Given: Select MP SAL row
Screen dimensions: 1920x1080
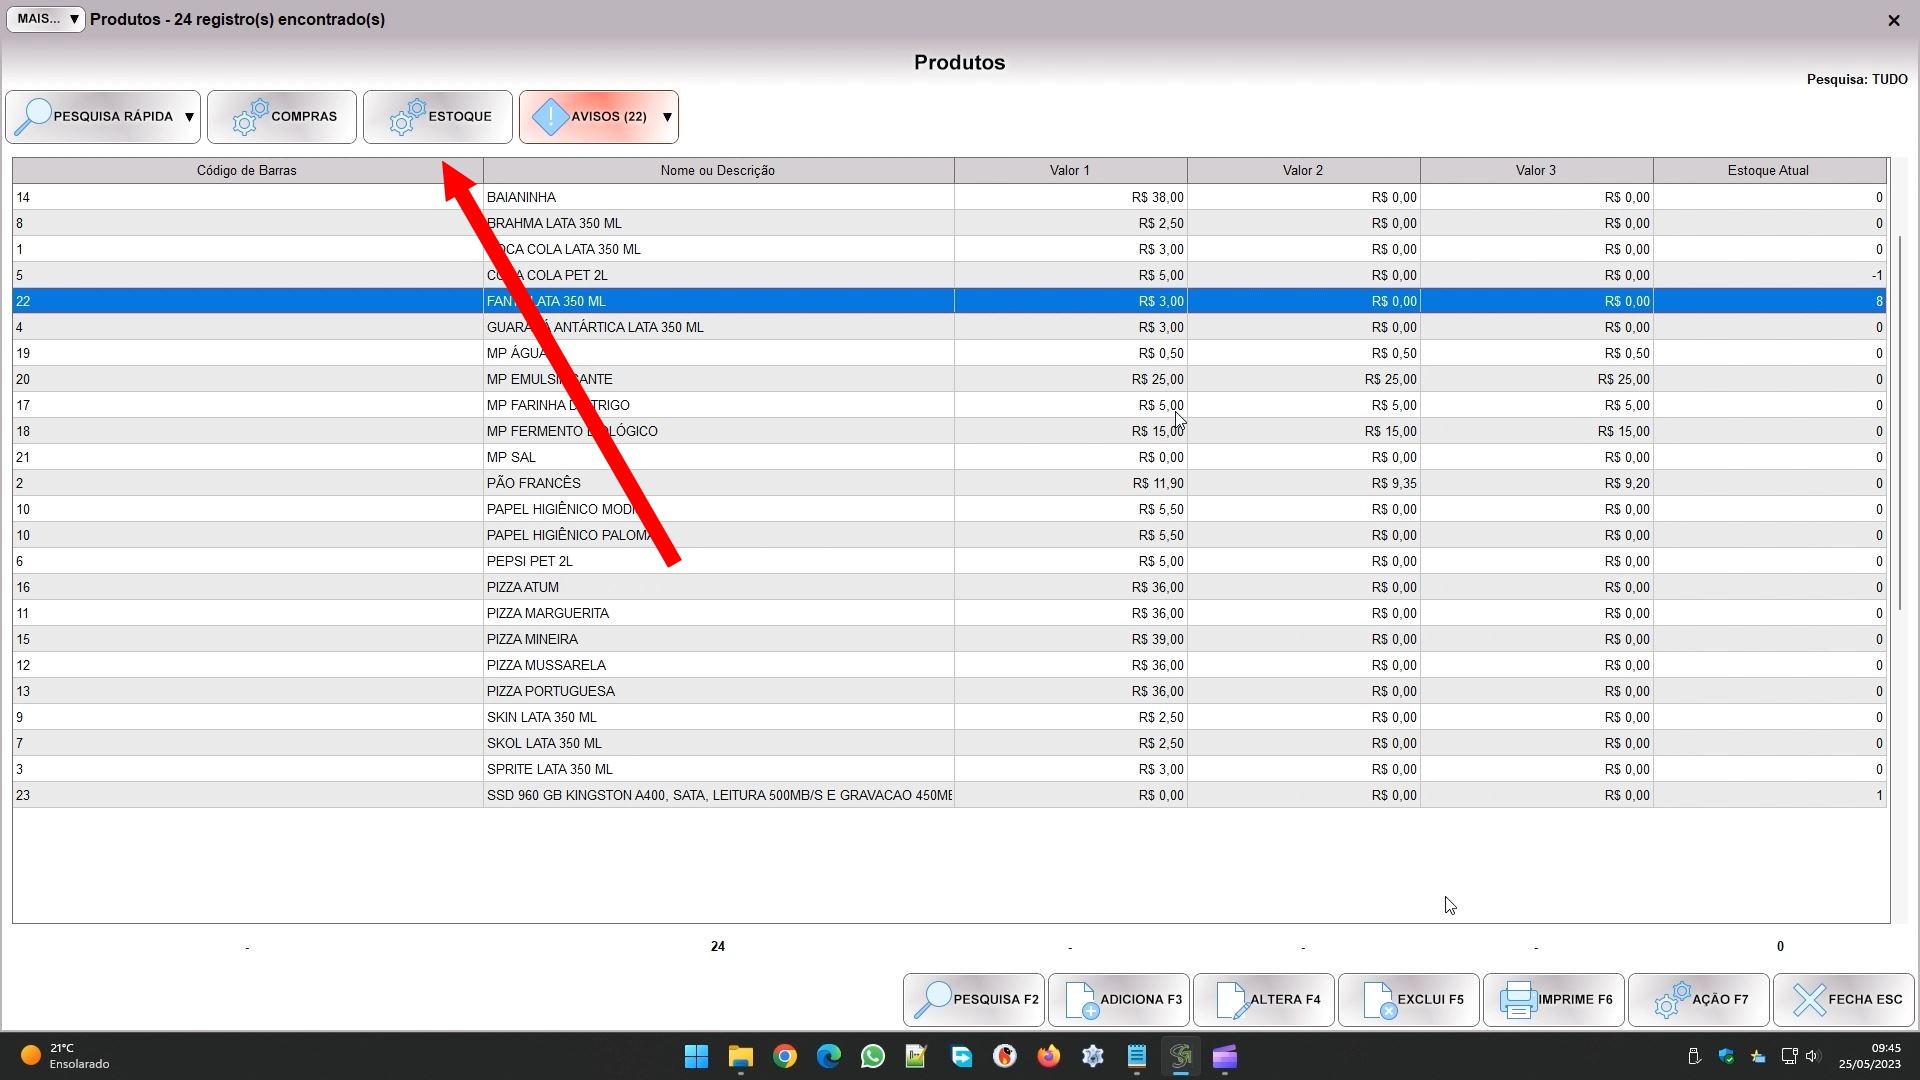Looking at the screenshot, I should point(949,457).
